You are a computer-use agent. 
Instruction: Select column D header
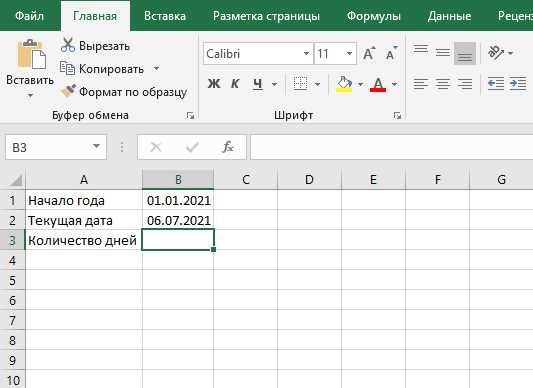309,179
